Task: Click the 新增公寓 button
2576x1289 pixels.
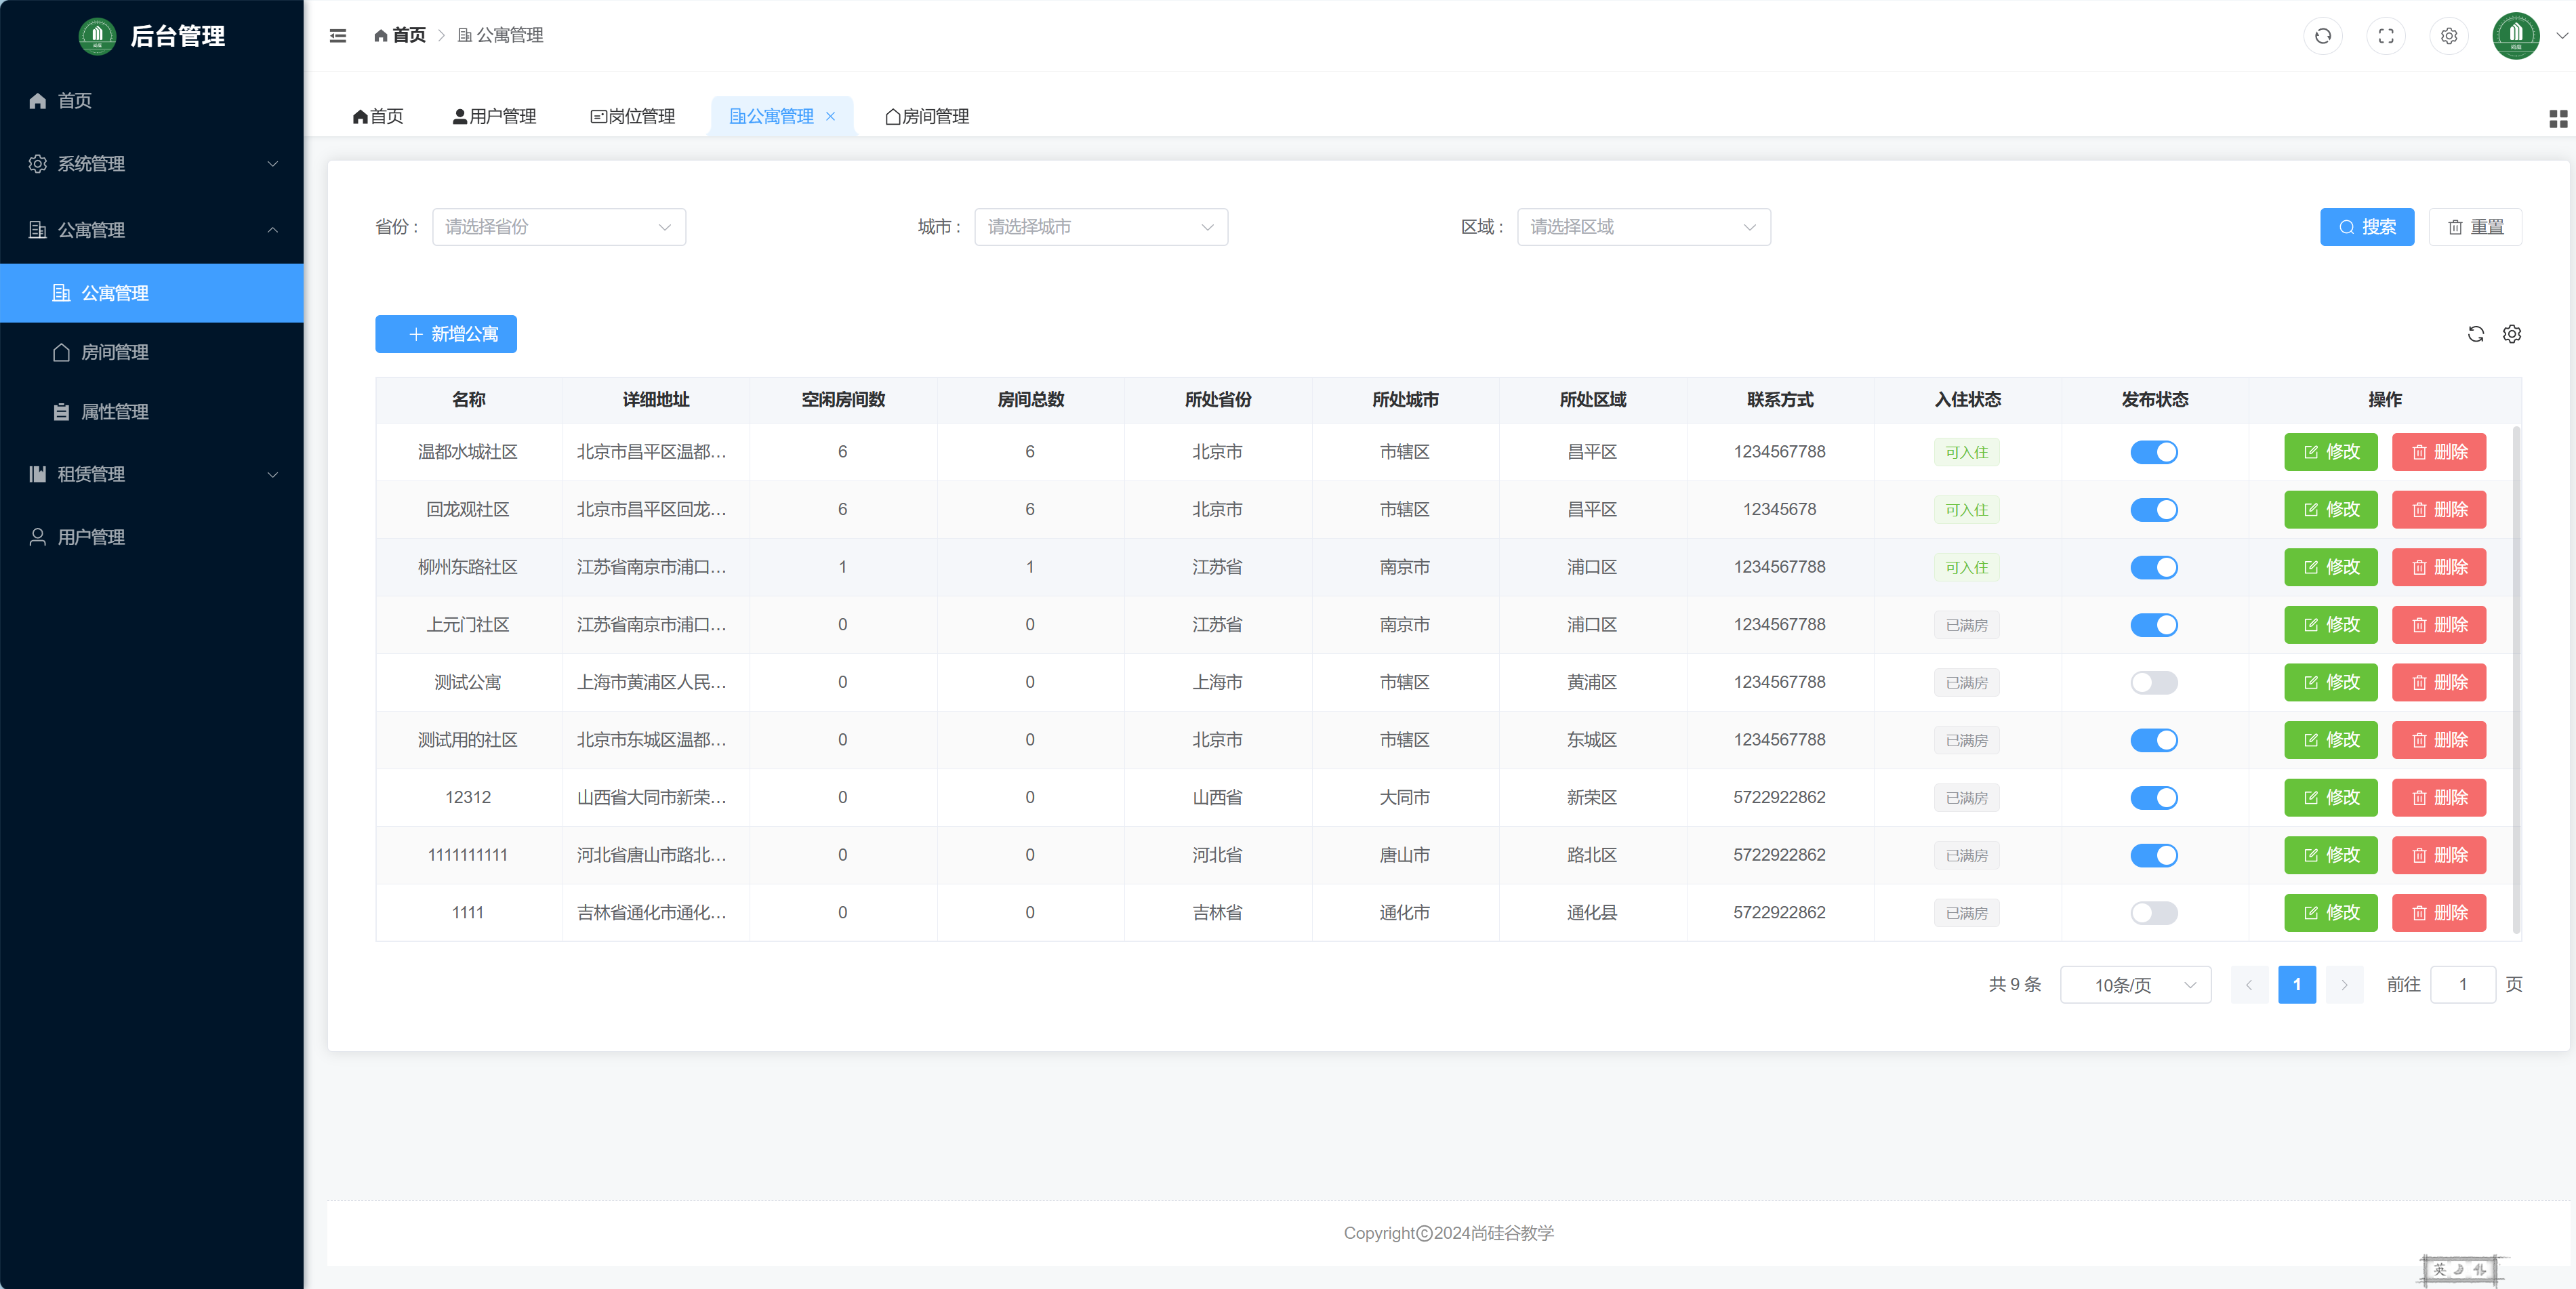Action: (445, 334)
